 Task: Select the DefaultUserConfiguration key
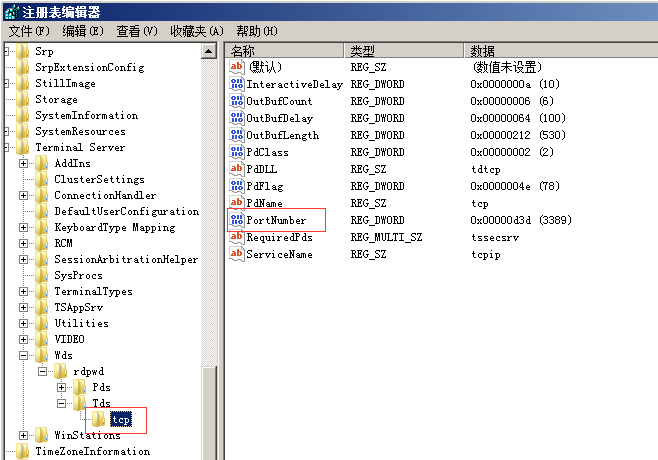click(x=127, y=211)
